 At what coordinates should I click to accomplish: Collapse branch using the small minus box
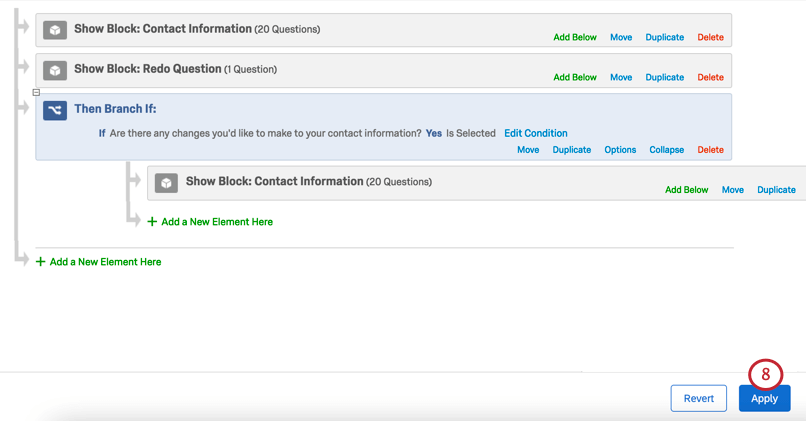36,92
